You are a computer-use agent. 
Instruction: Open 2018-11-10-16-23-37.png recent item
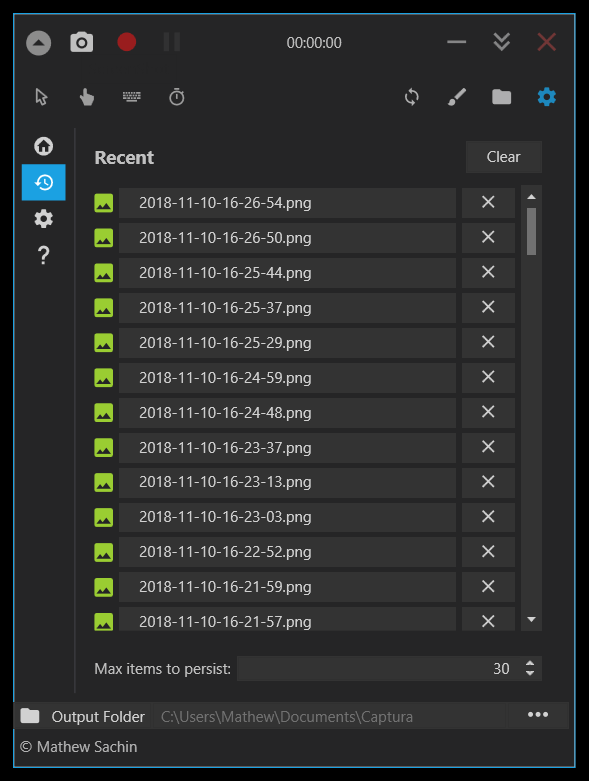click(287, 447)
